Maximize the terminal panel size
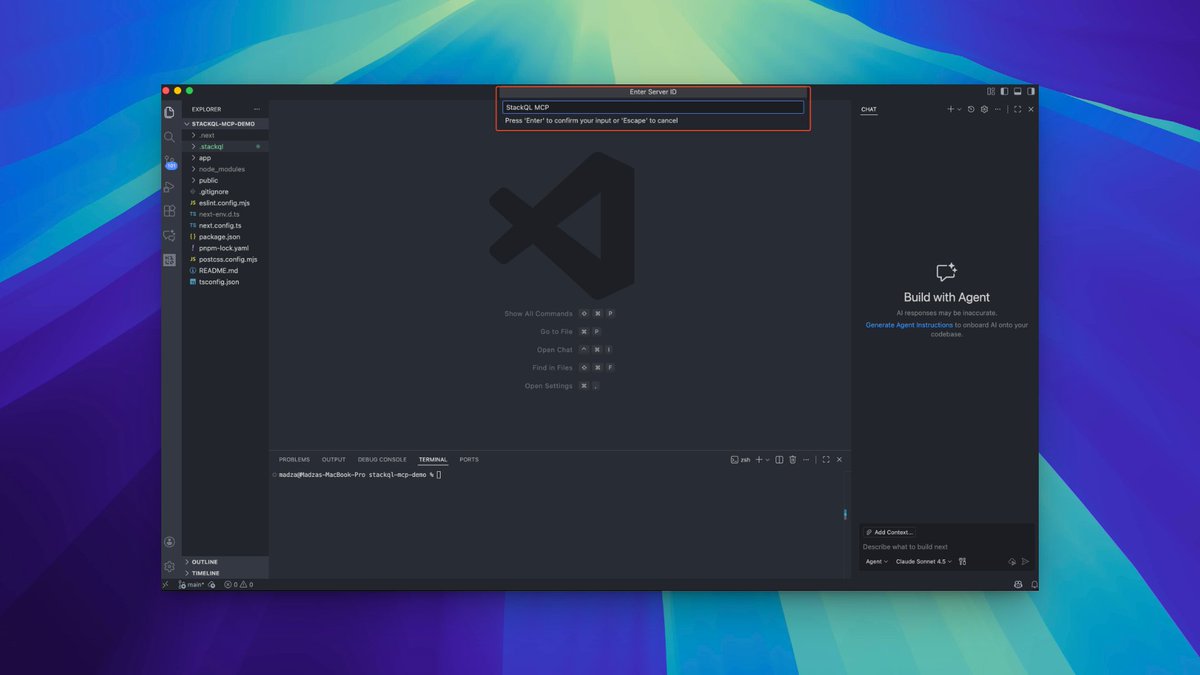 (826, 460)
